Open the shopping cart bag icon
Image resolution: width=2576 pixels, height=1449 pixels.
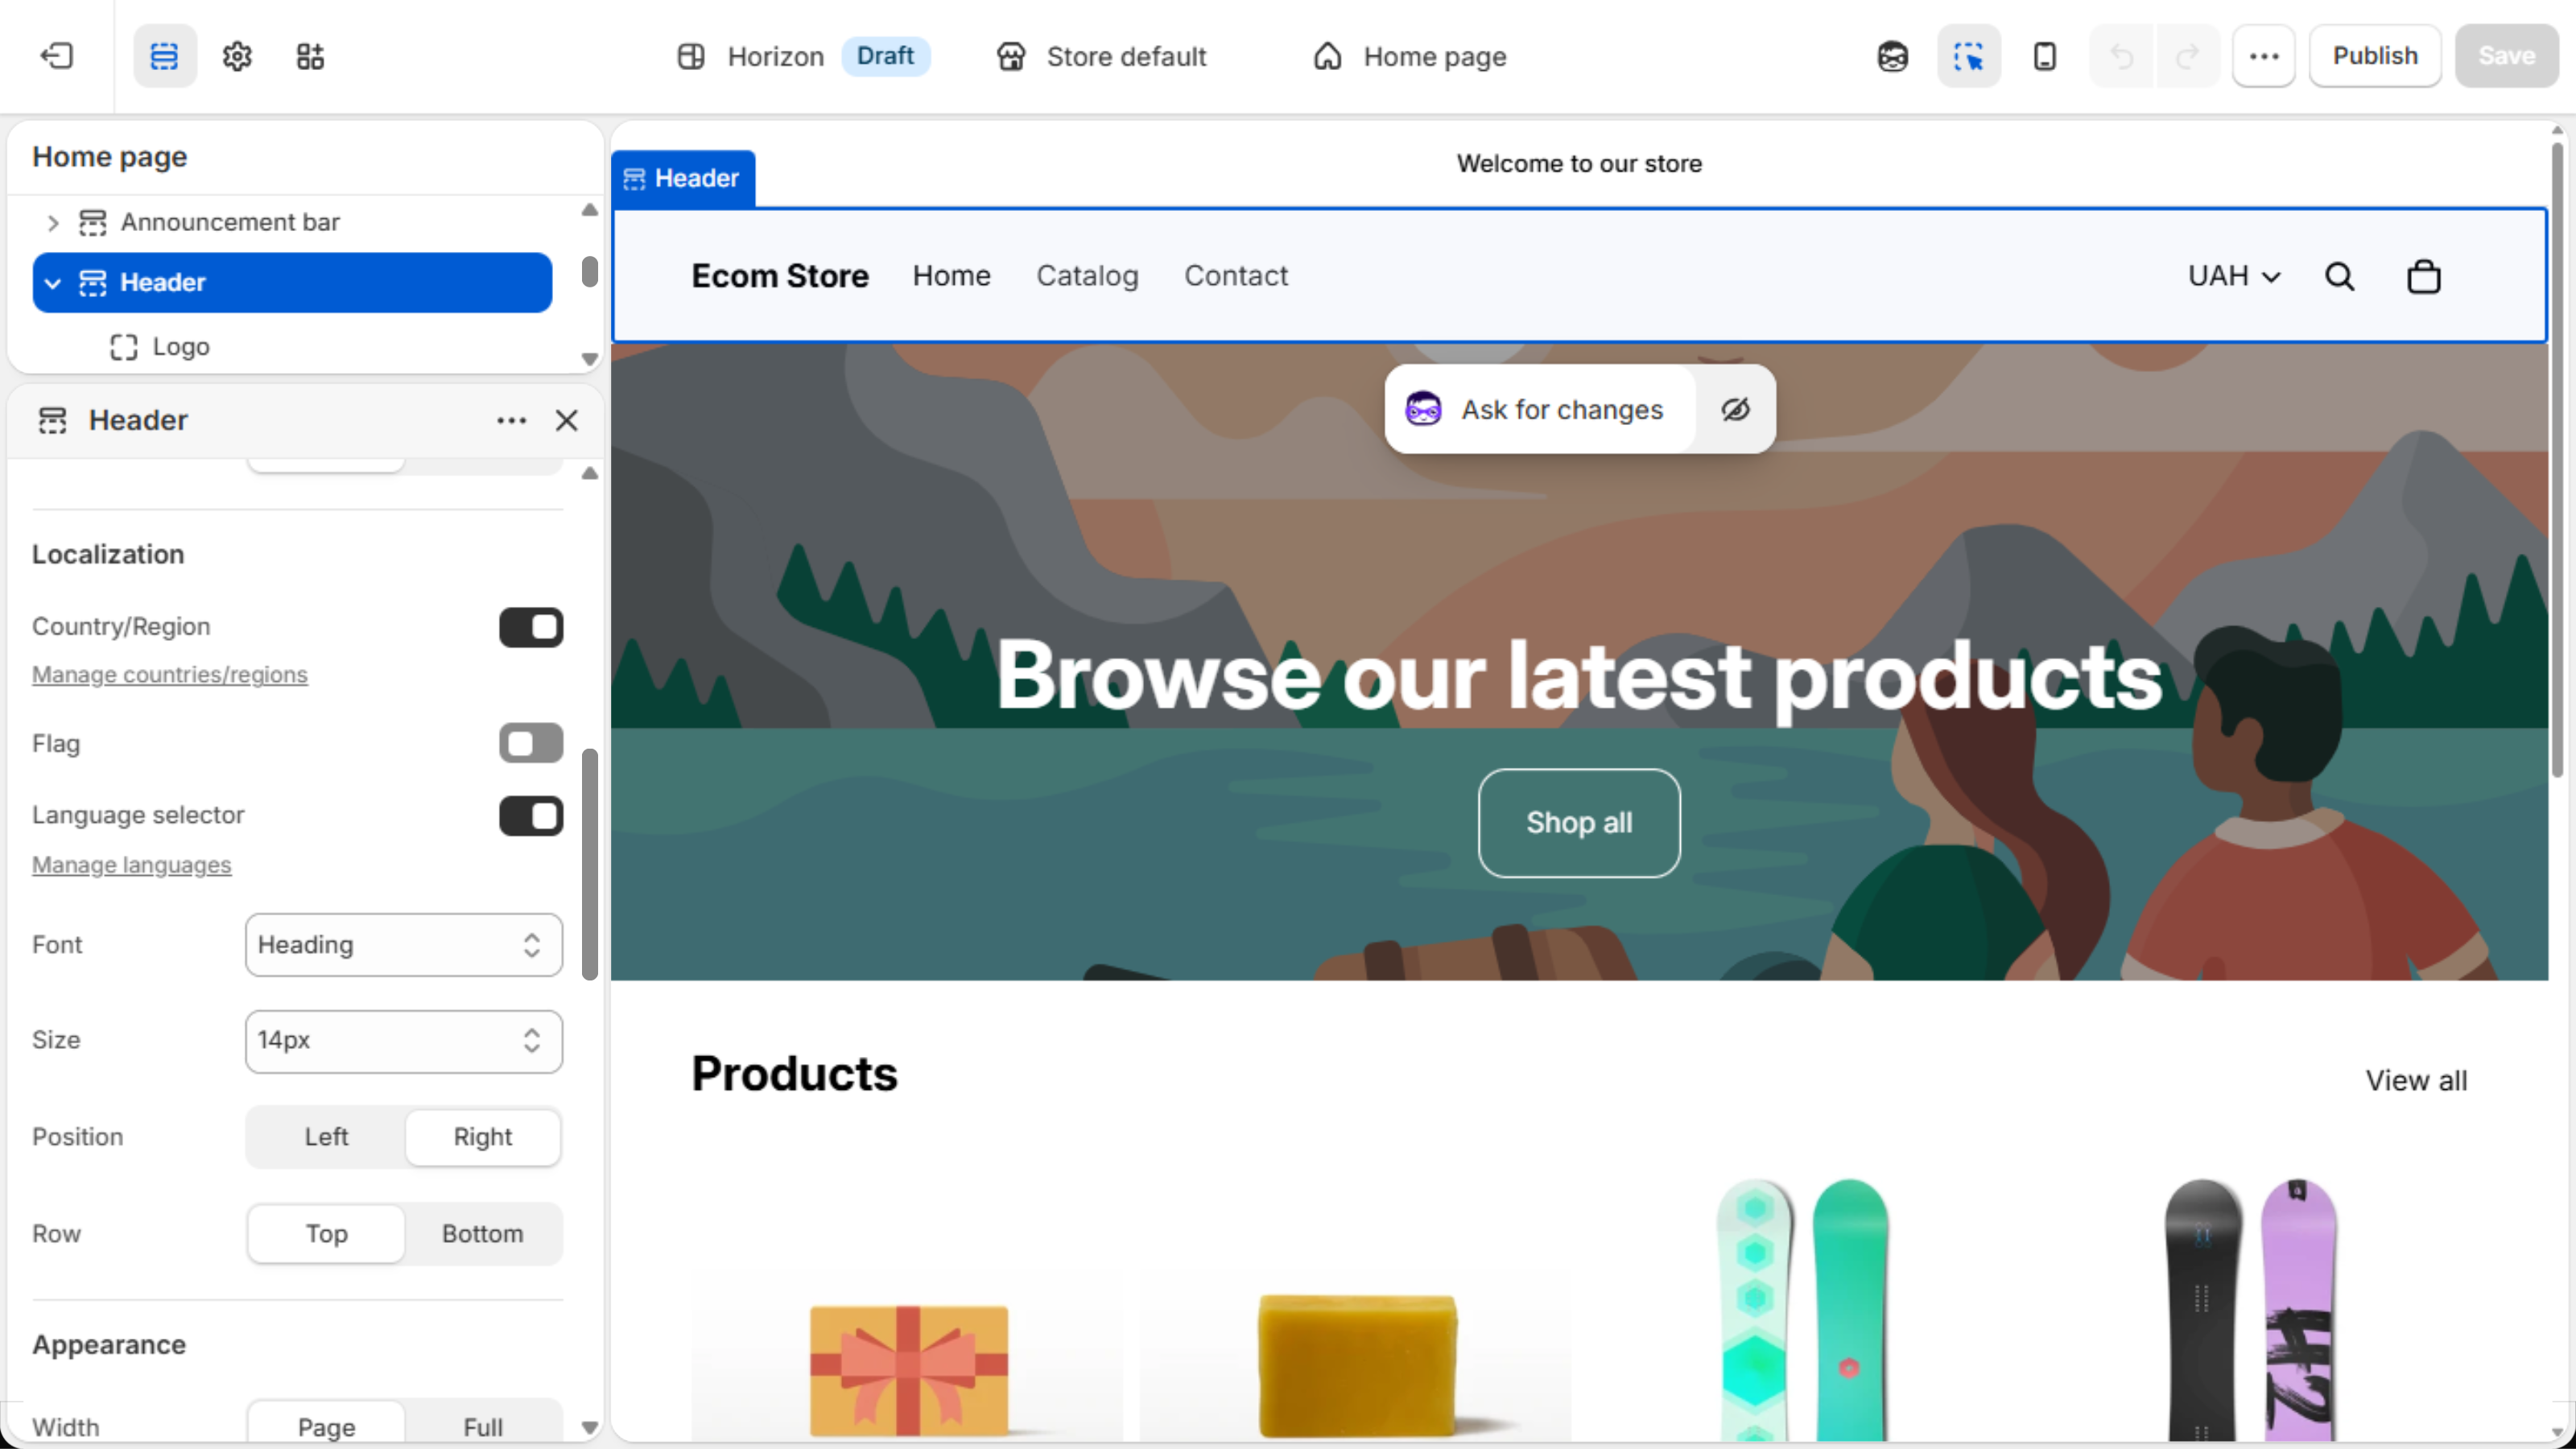click(x=2423, y=276)
